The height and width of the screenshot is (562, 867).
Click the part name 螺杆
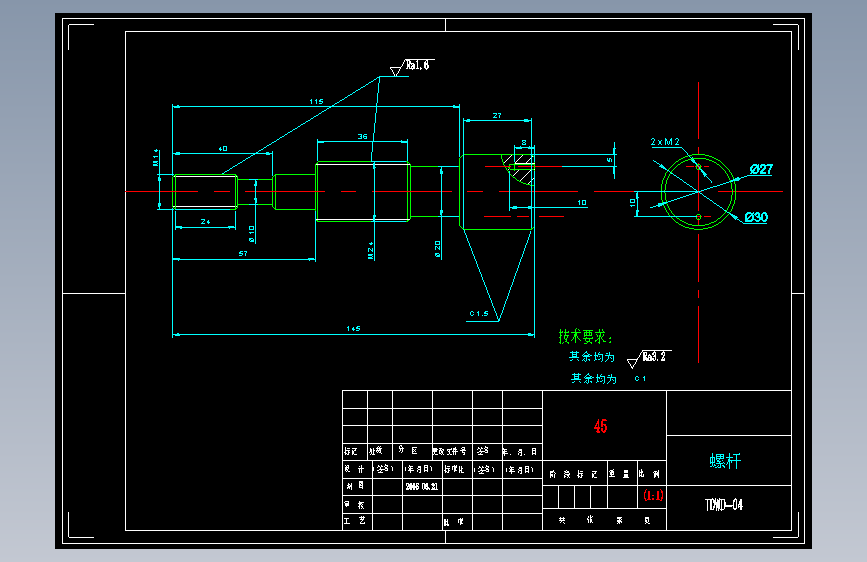[x=725, y=461]
